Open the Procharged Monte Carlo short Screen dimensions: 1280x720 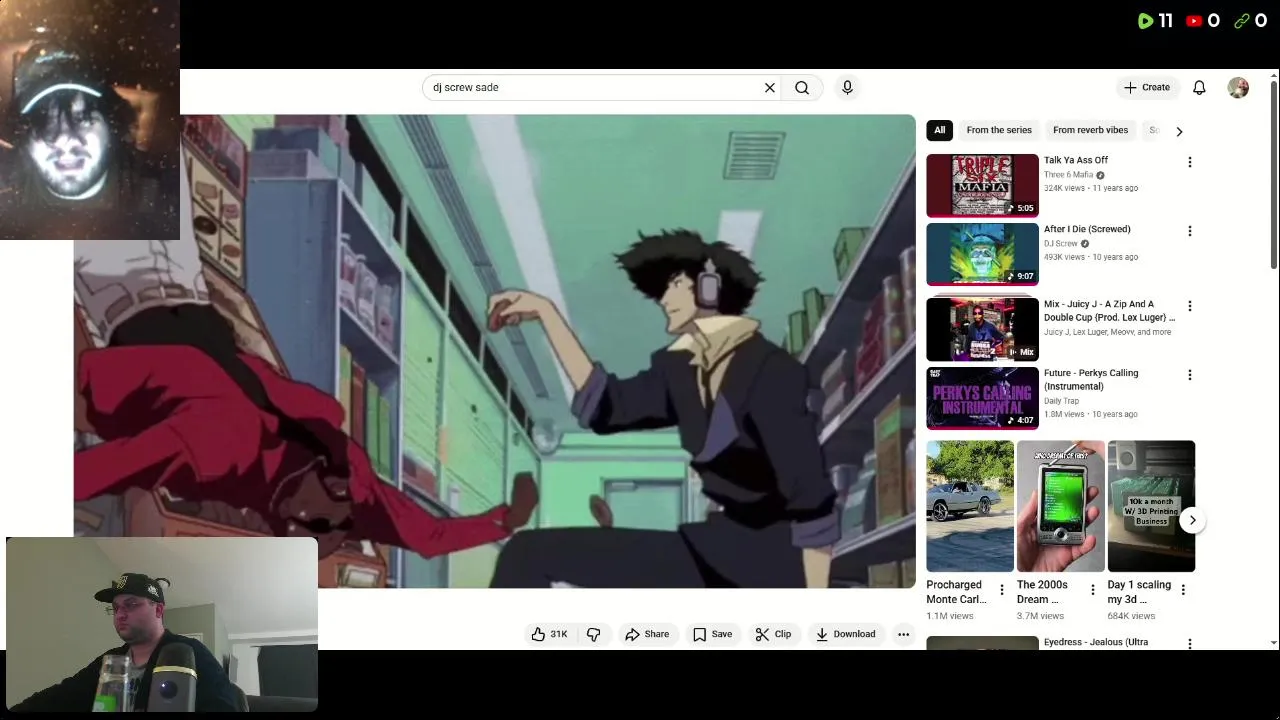click(x=970, y=506)
